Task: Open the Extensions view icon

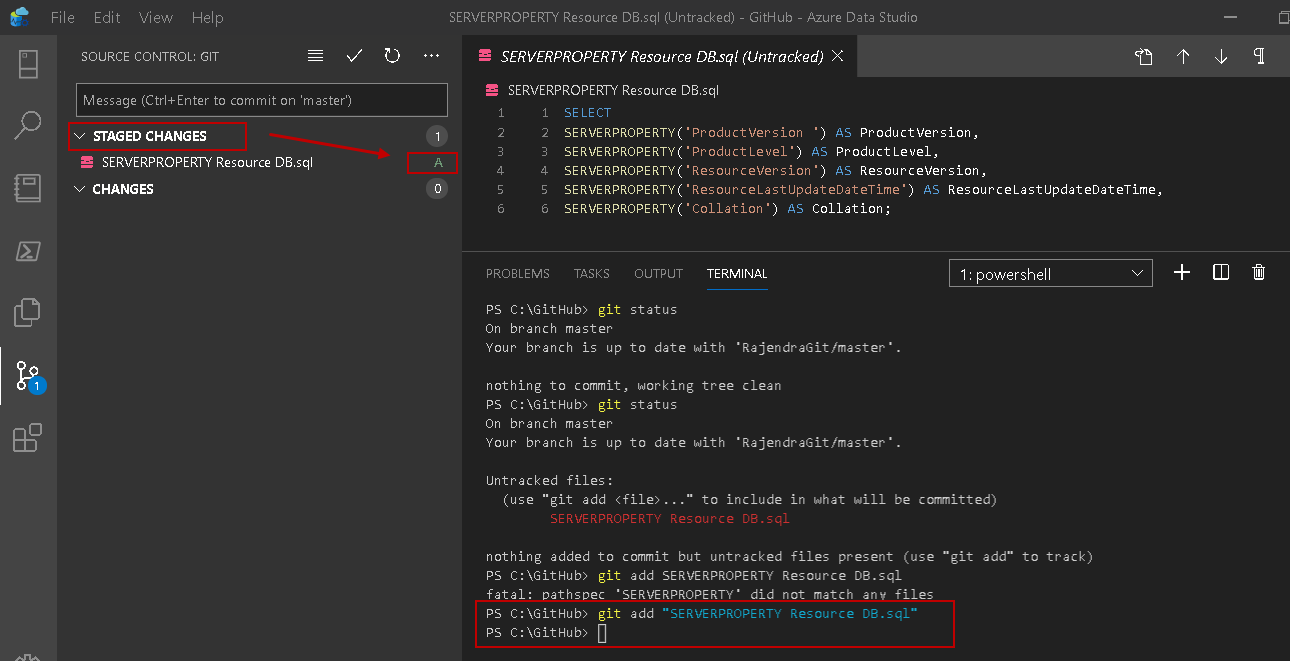Action: click(28, 438)
